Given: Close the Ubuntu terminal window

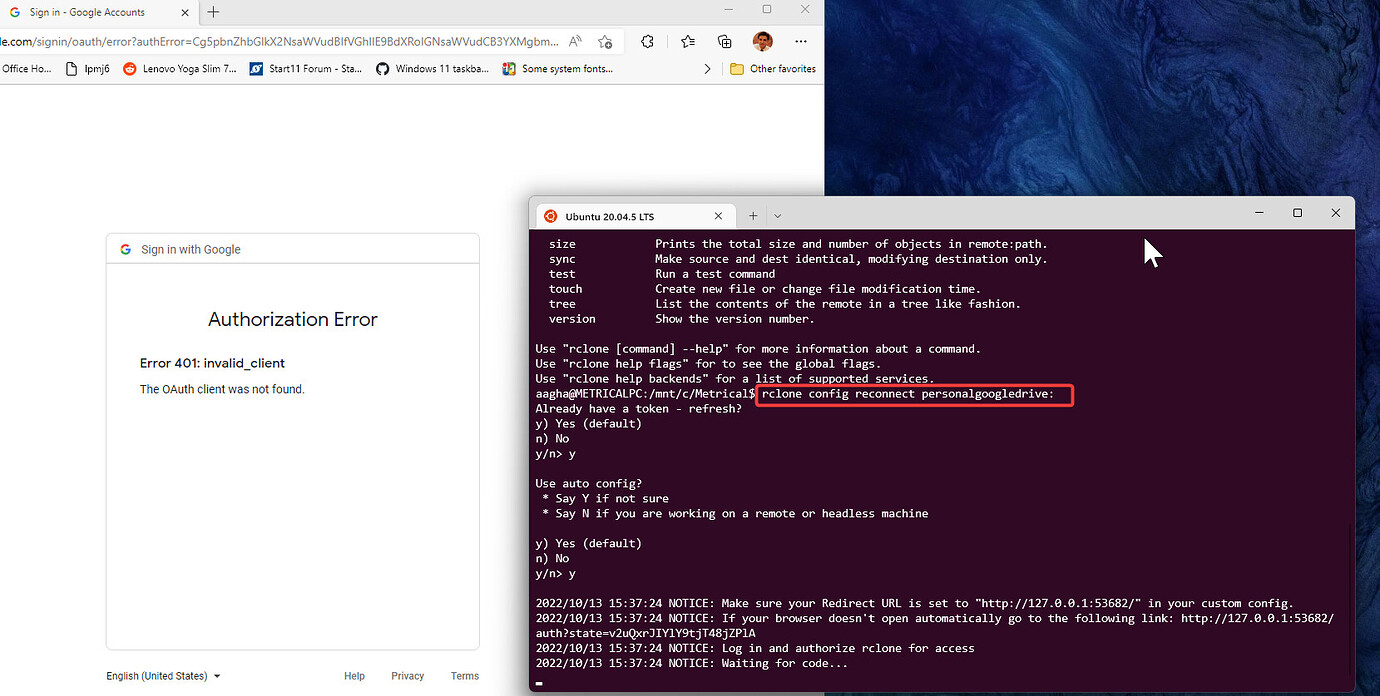Looking at the screenshot, I should [1335, 213].
